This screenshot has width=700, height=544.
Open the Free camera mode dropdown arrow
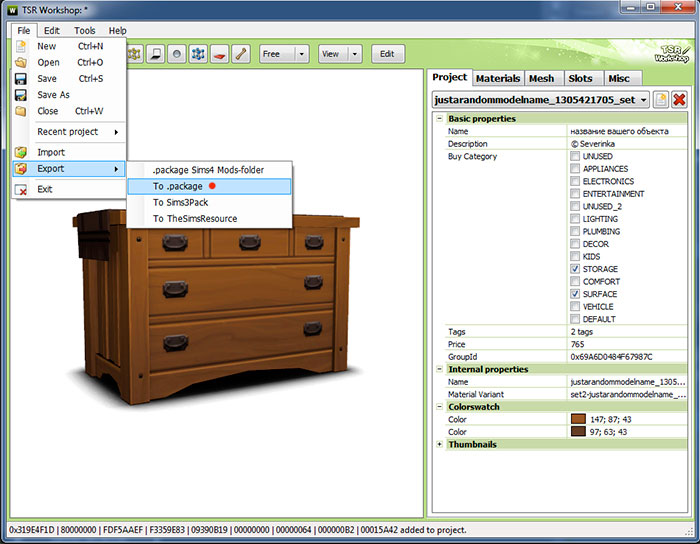tap(302, 54)
